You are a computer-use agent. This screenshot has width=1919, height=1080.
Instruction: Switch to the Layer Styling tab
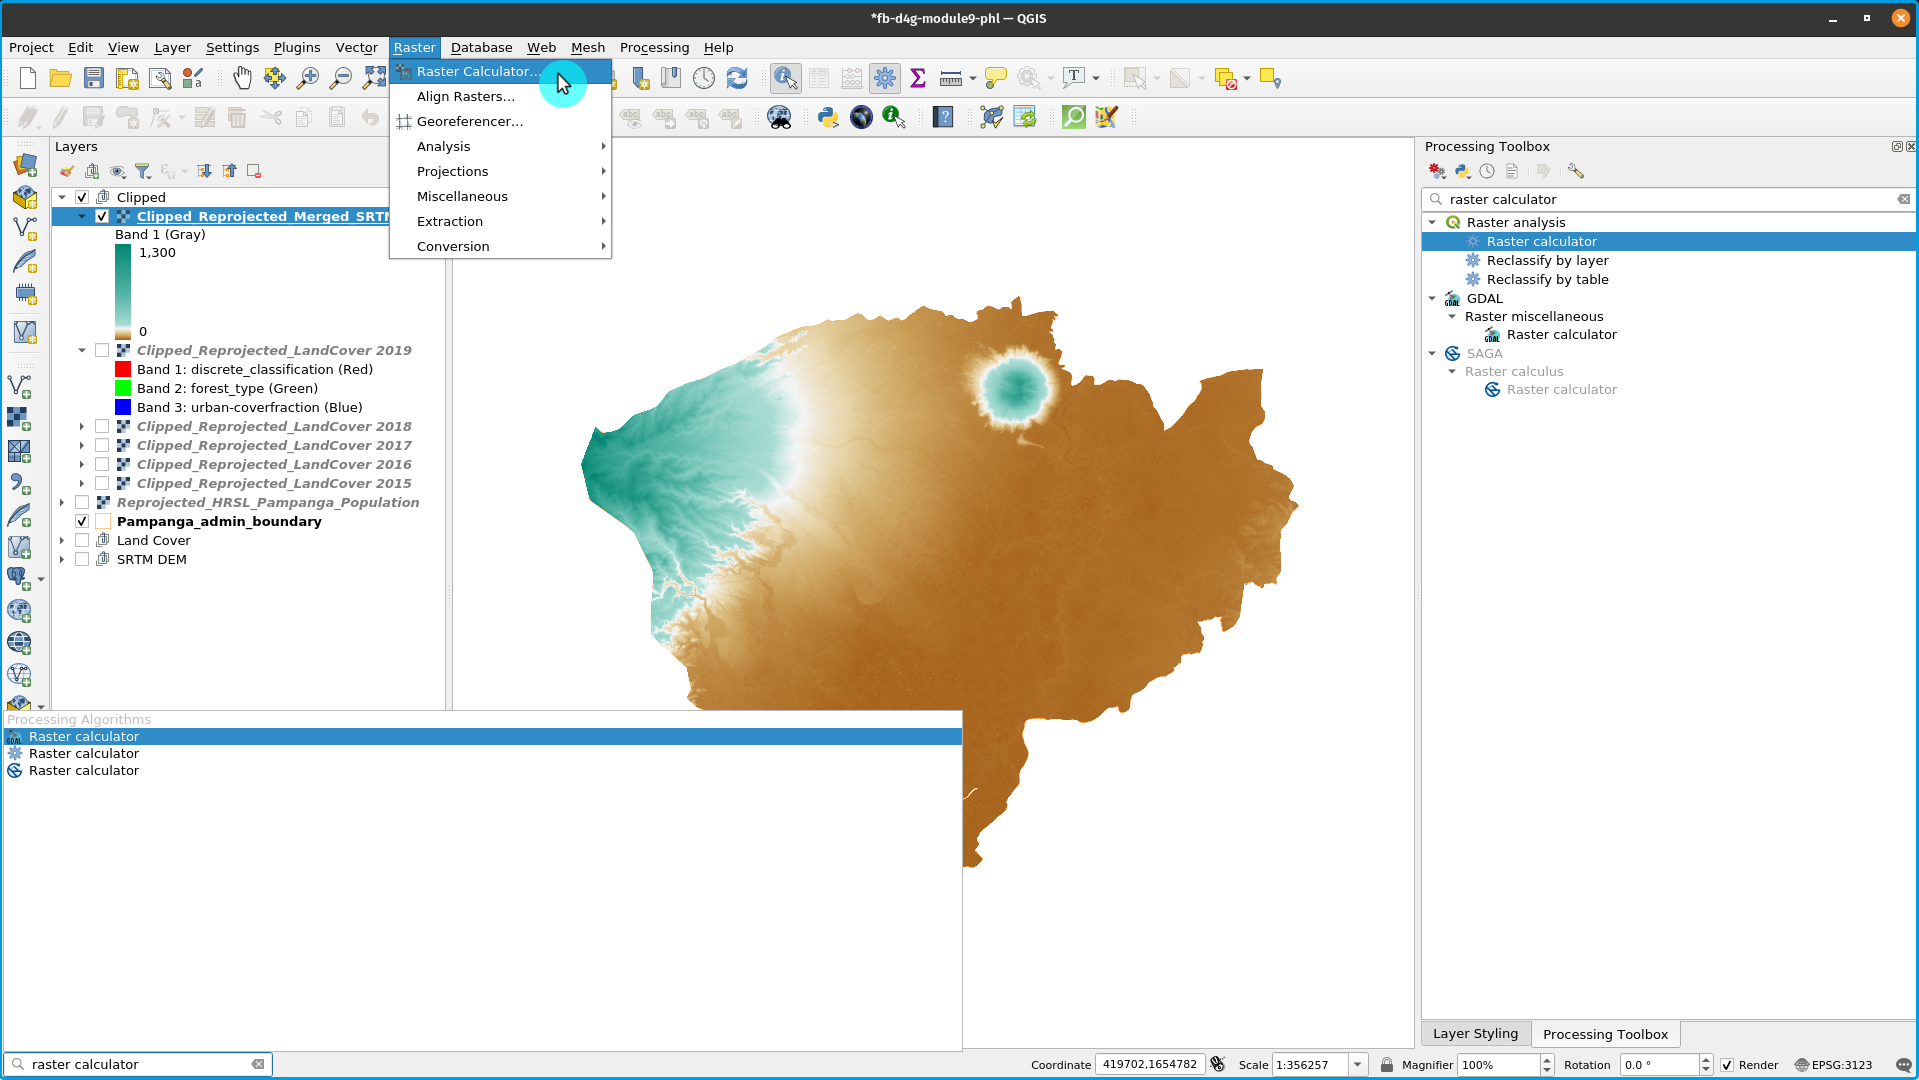(x=1475, y=1033)
